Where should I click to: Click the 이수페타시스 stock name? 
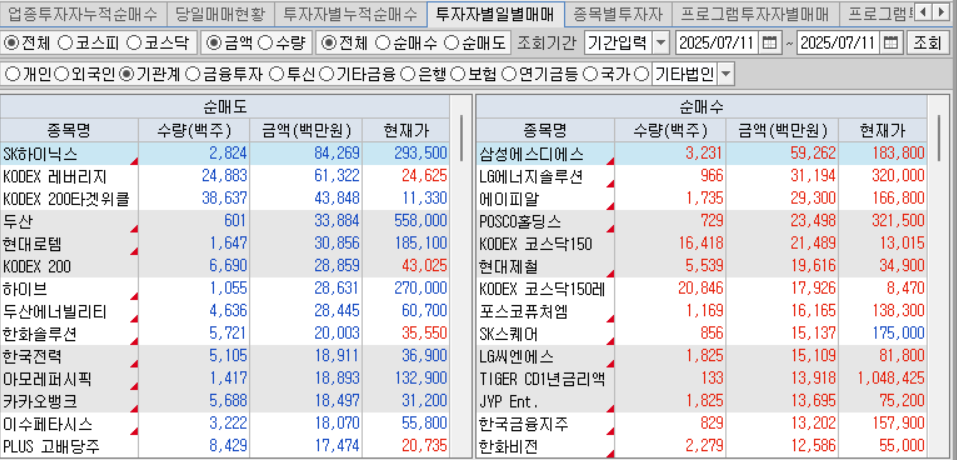pos(48,425)
